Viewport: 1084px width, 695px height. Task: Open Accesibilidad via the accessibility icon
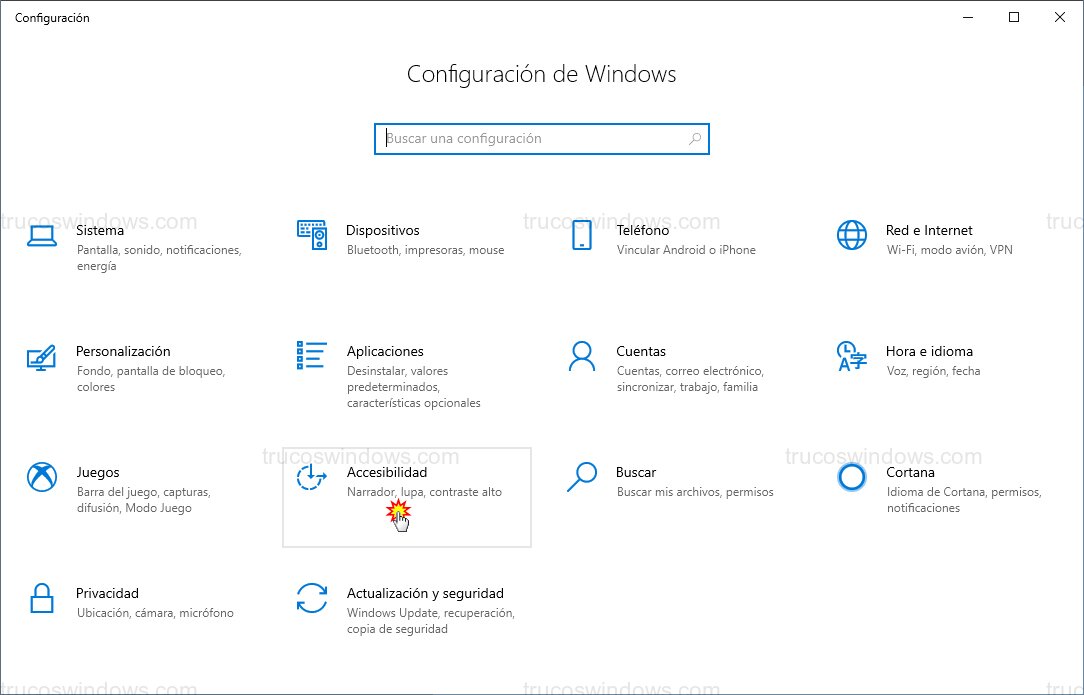[x=311, y=477]
